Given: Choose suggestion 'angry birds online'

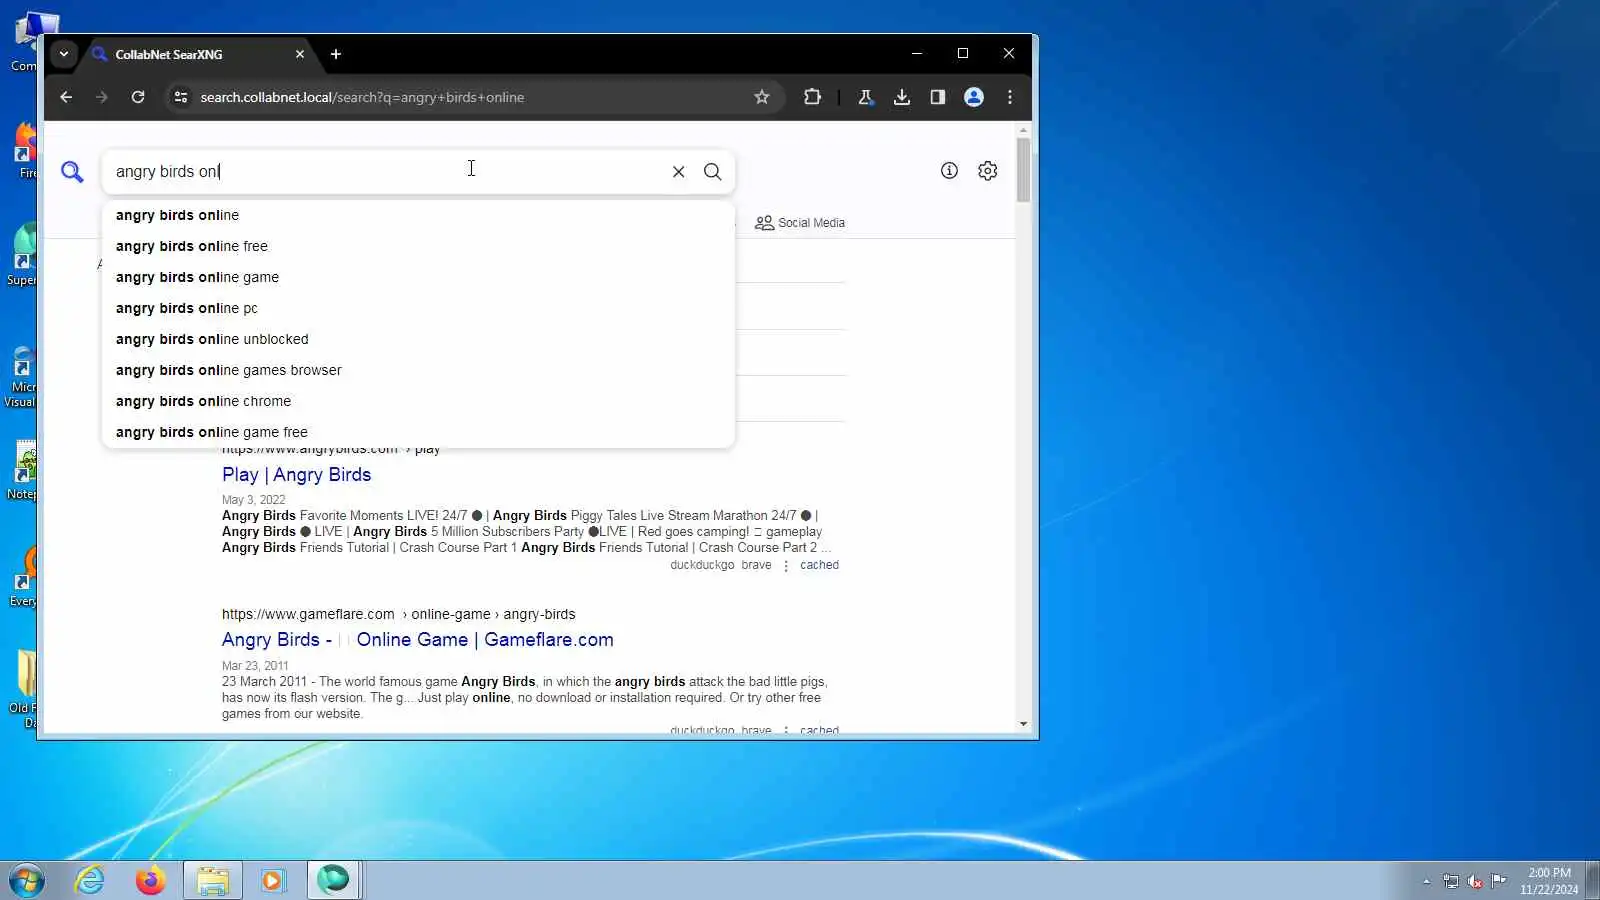Looking at the screenshot, I should coord(418,215).
